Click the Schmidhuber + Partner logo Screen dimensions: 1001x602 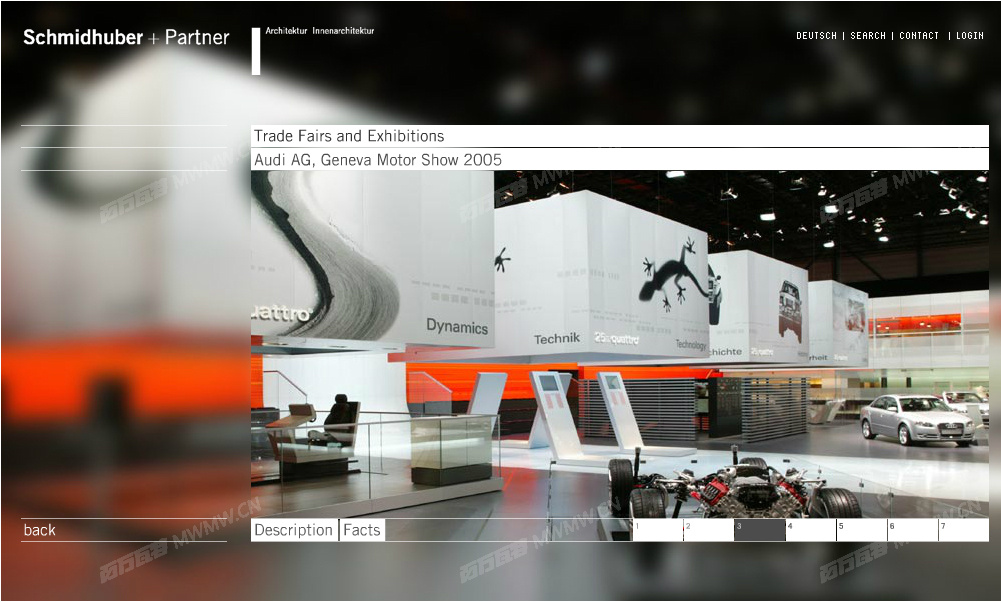click(x=126, y=38)
